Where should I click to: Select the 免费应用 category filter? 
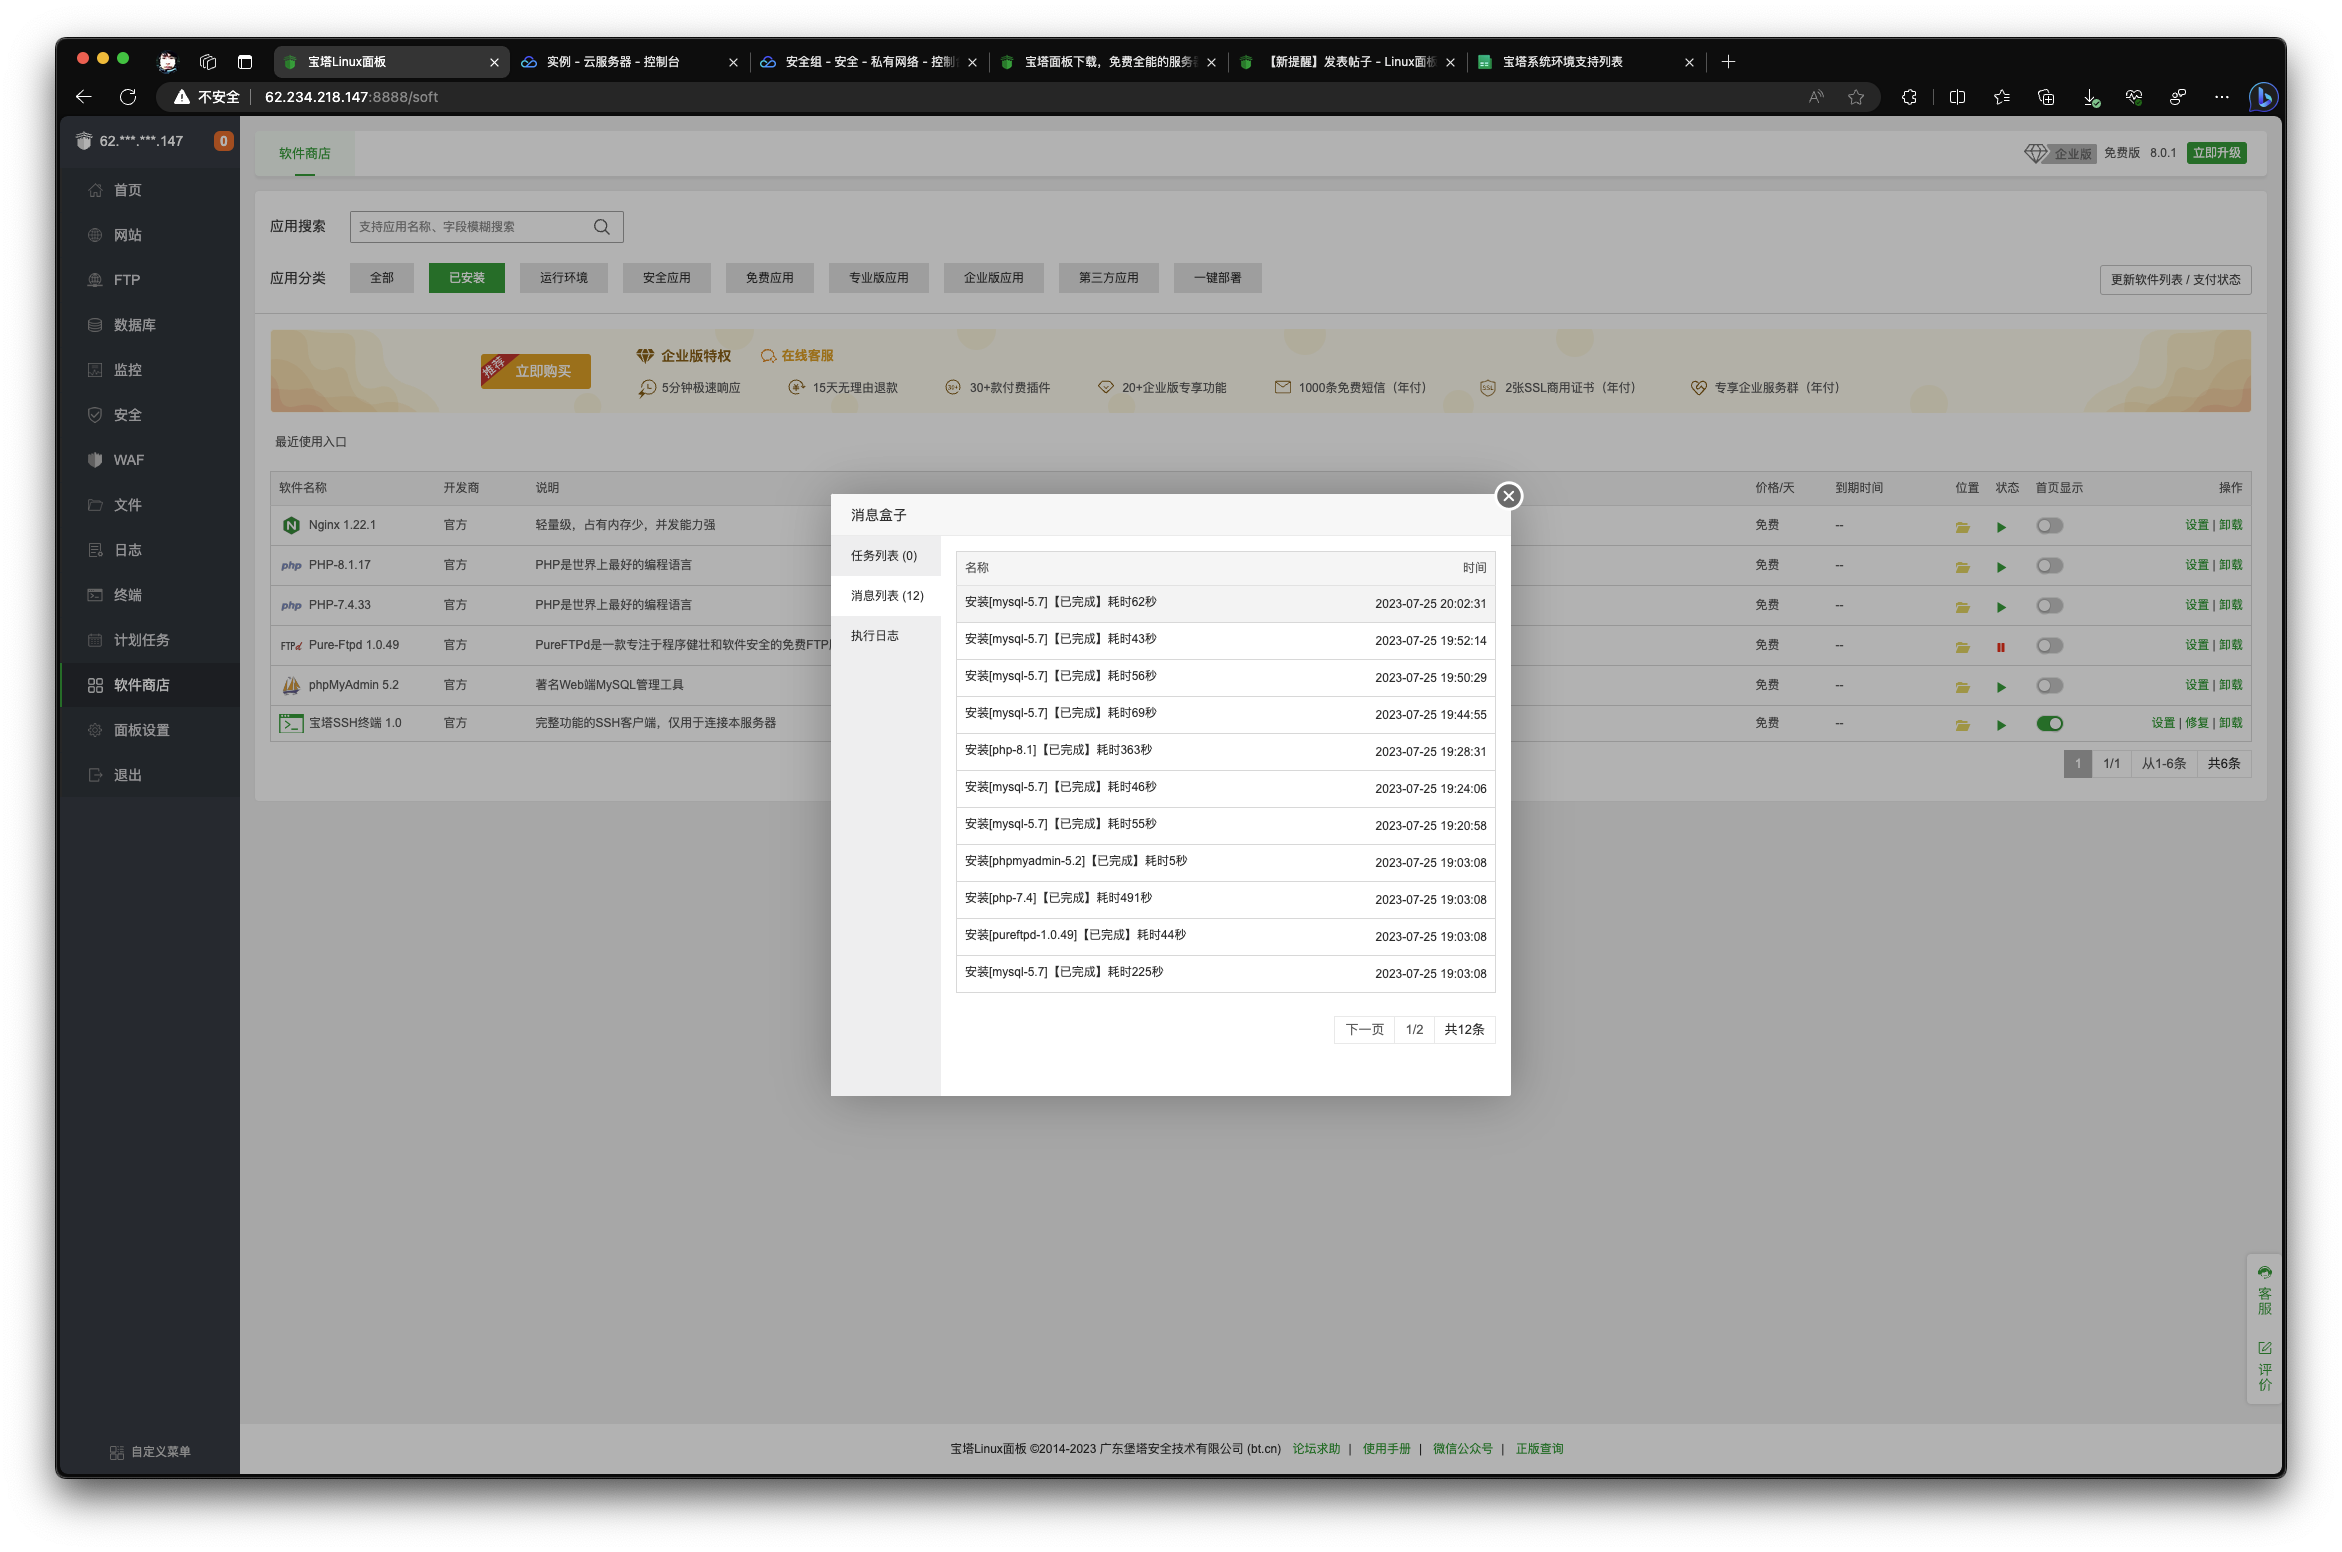point(770,278)
